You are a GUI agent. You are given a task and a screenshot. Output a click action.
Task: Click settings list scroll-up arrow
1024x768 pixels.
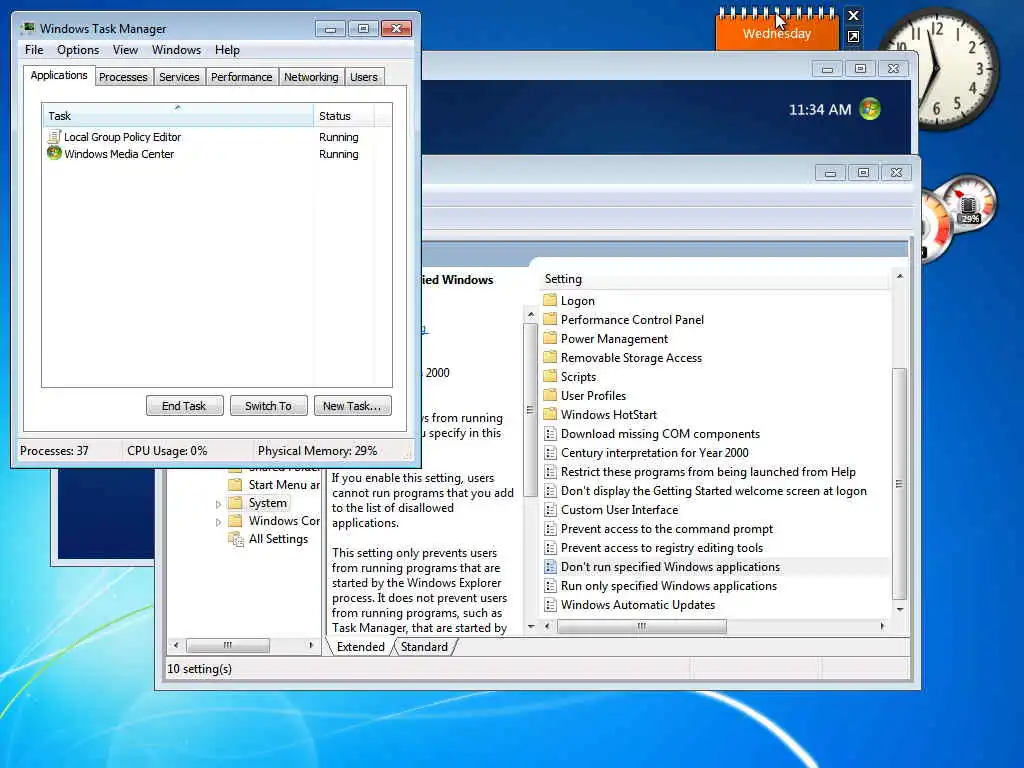click(x=899, y=277)
